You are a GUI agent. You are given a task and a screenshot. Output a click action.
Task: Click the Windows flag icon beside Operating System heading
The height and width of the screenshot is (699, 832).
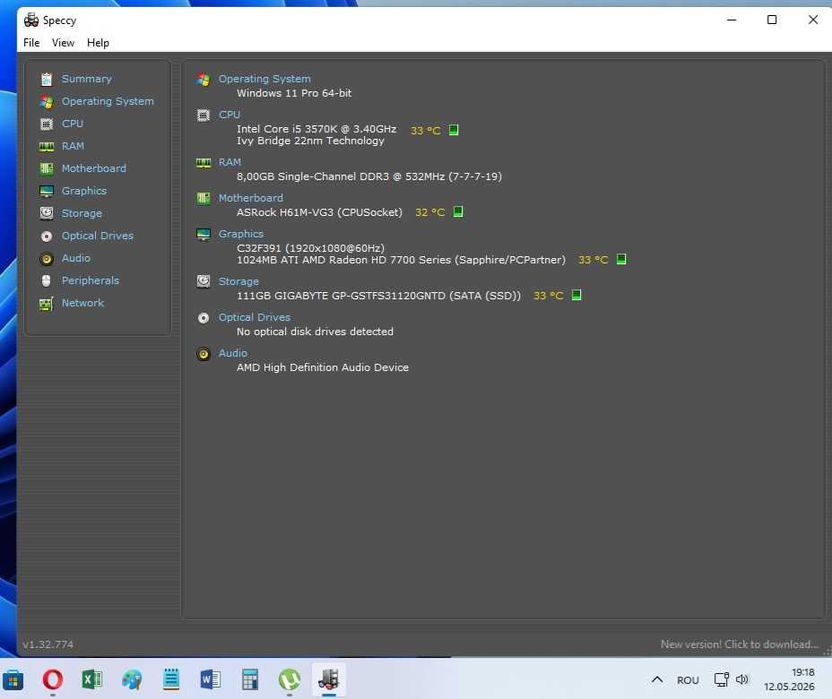pyautogui.click(x=203, y=80)
